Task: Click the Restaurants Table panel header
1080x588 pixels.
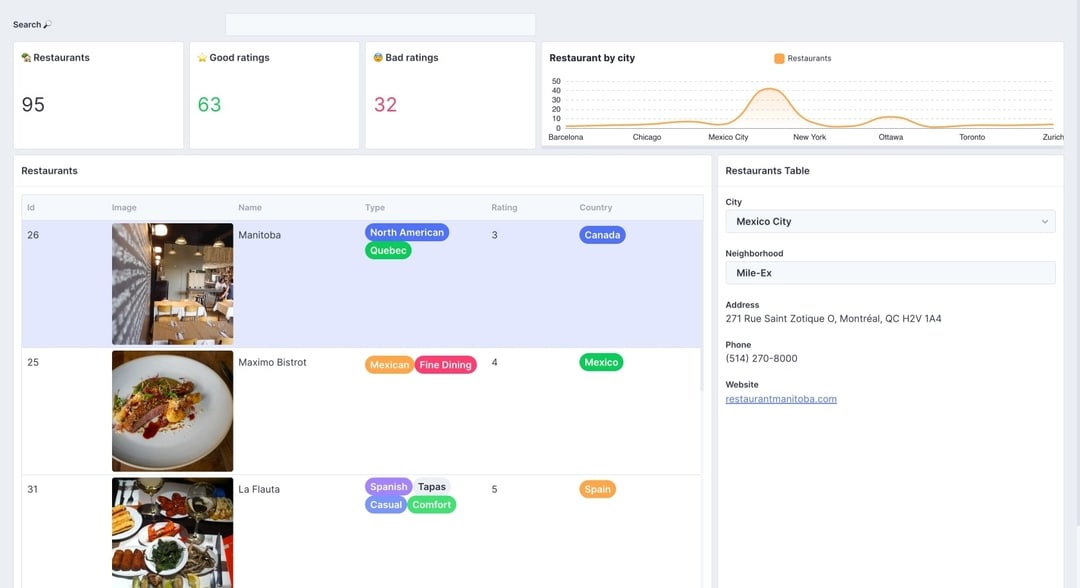Action: tap(768, 170)
